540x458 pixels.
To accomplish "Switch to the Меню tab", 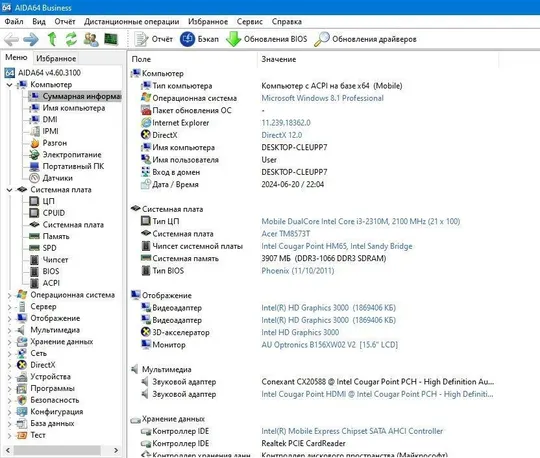I will pos(16,58).
